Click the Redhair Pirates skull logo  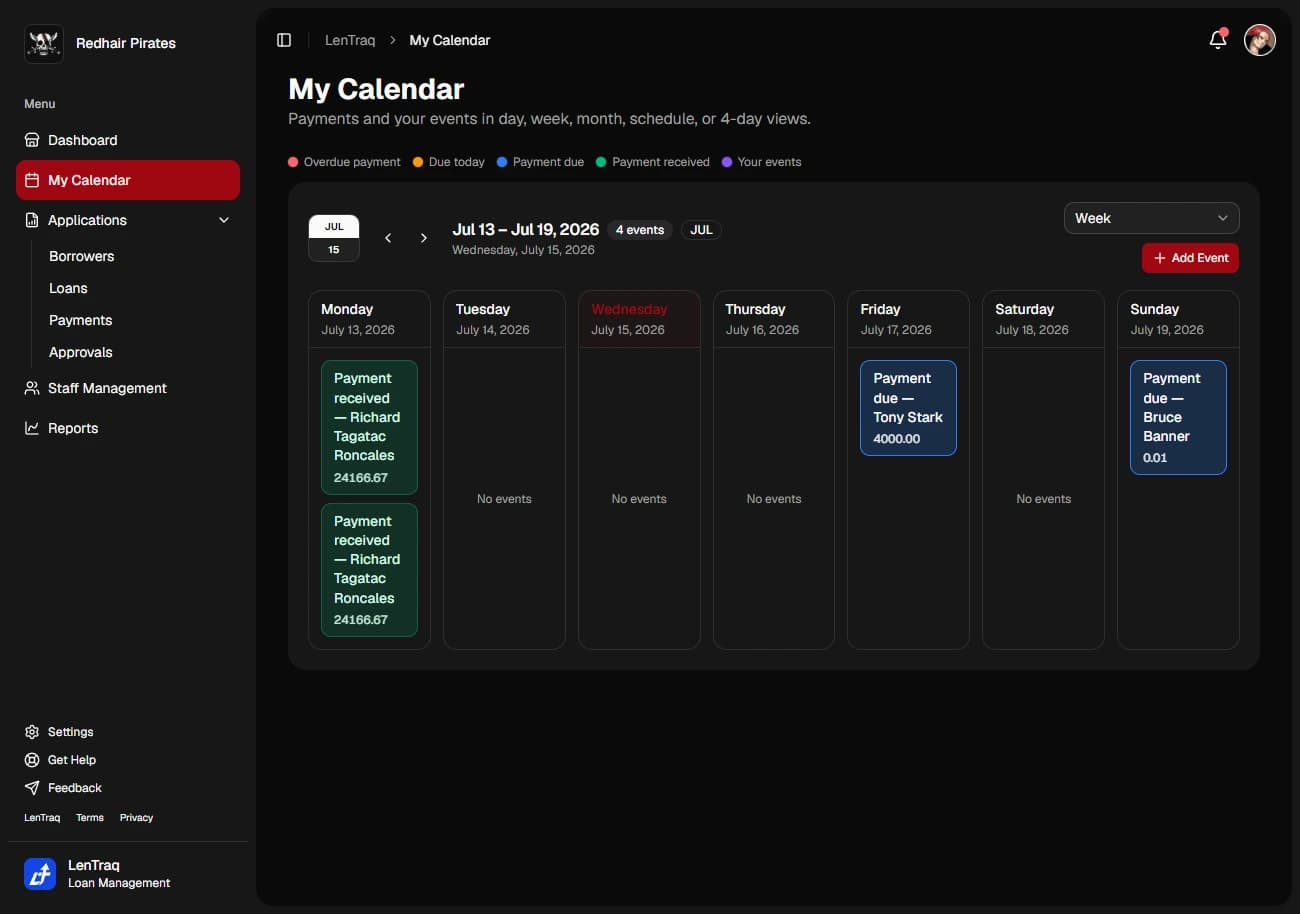(x=44, y=44)
